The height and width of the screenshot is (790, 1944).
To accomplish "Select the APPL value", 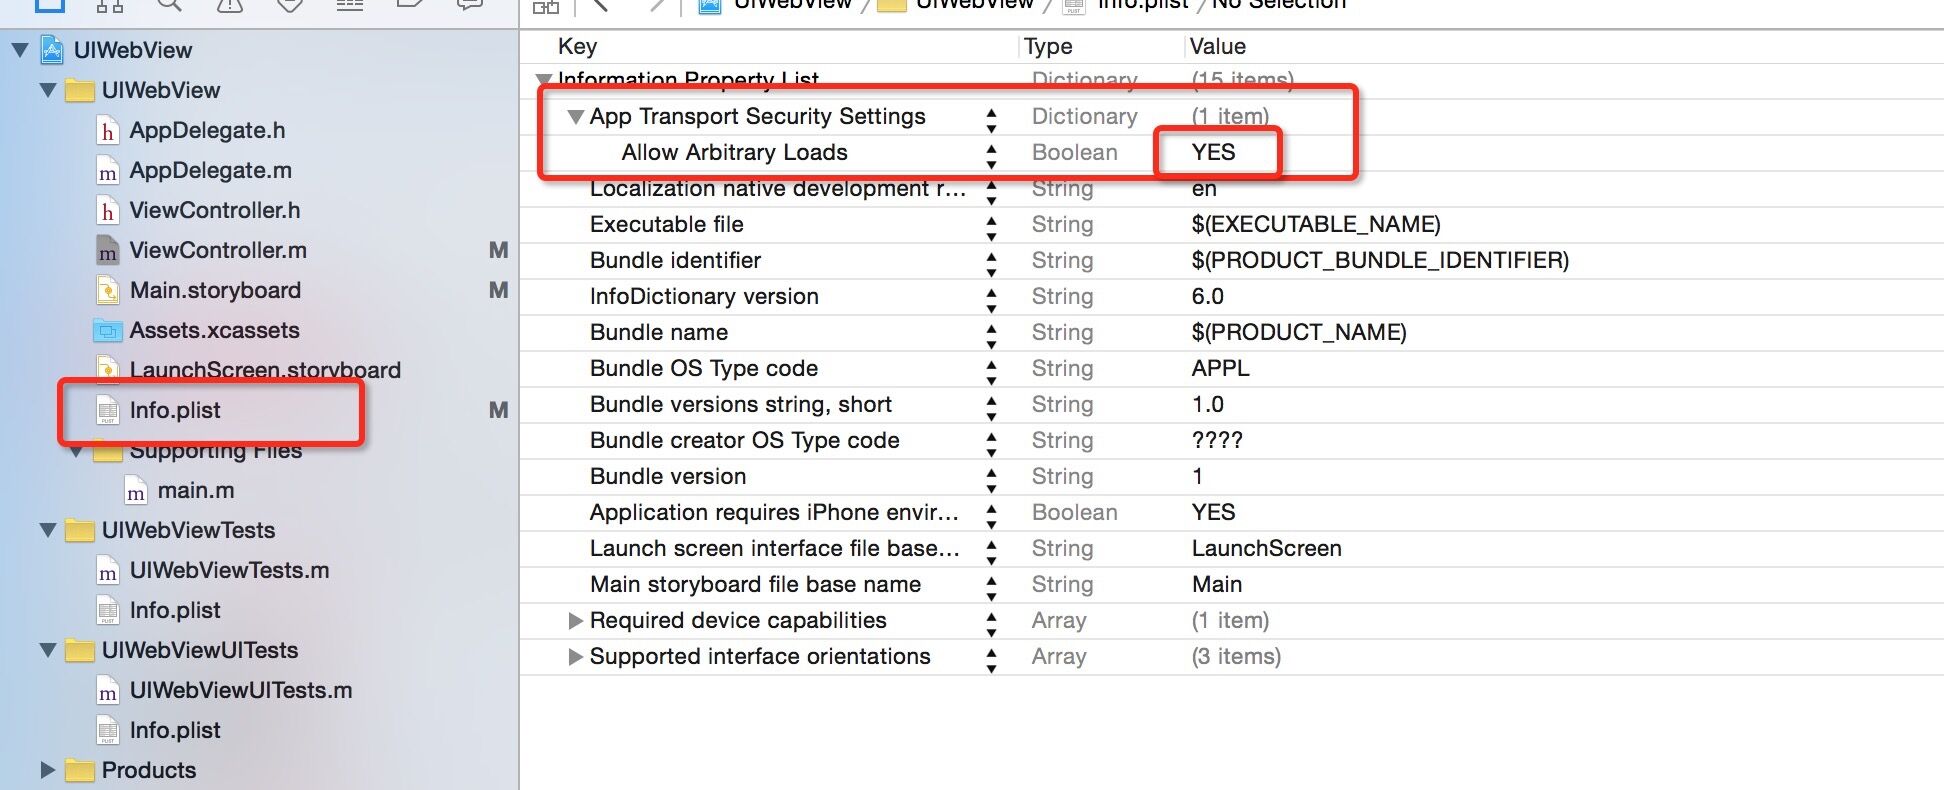I will pos(1220,368).
